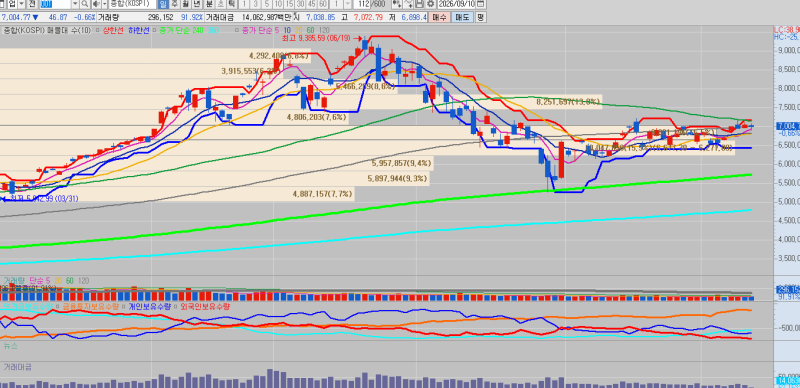Click the 14,062,987백만 trading value figure
Screen dimensions: 800x388
pos(267,17)
